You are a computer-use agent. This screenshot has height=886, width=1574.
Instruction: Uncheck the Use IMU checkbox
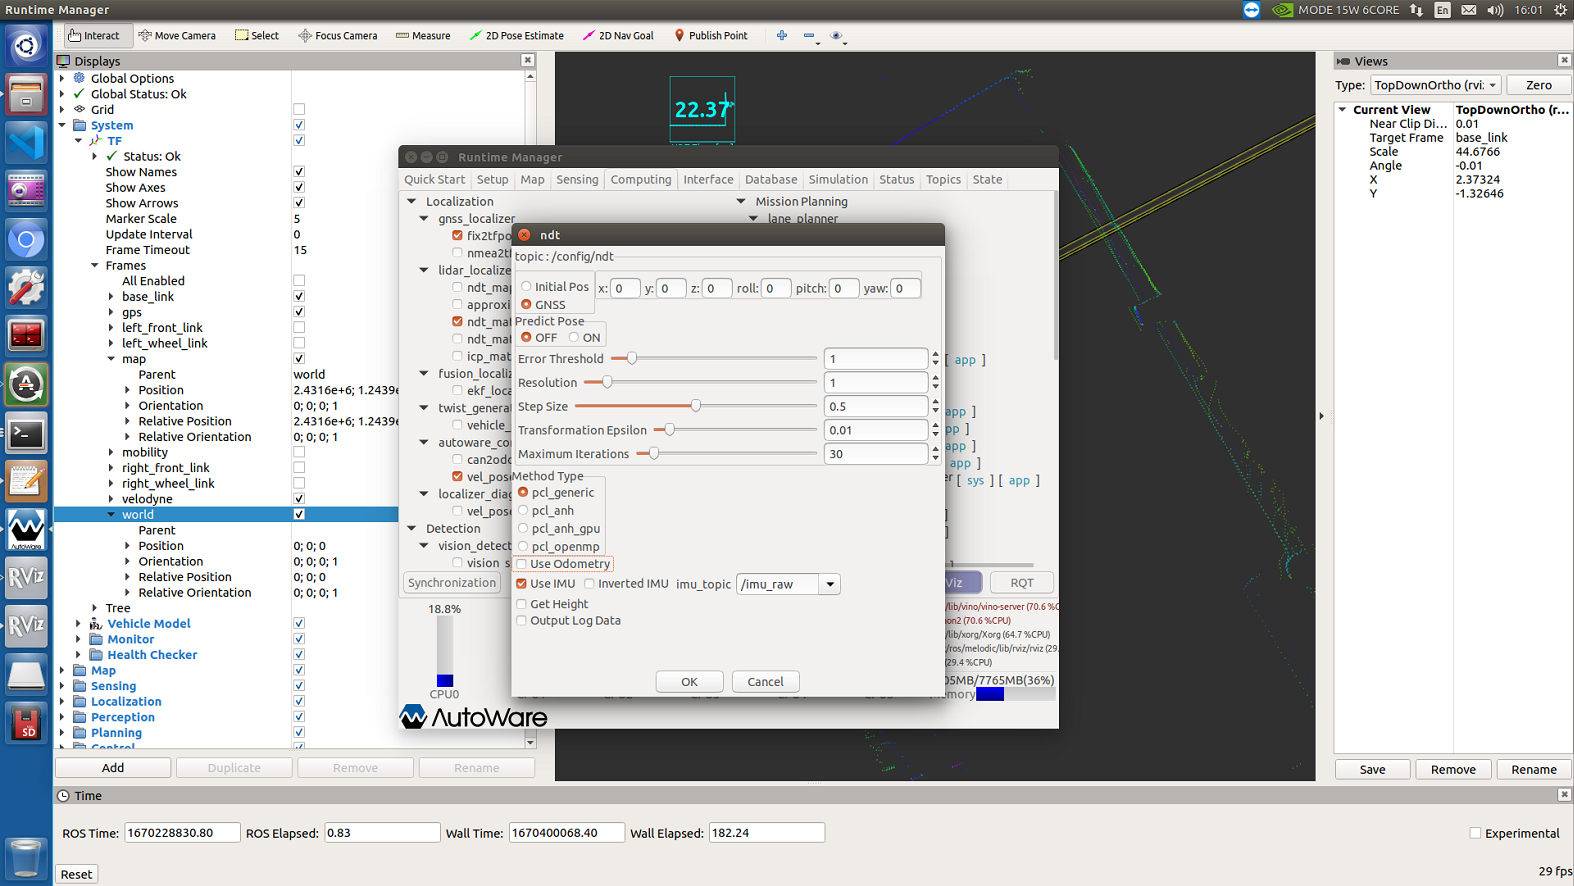coord(522,584)
